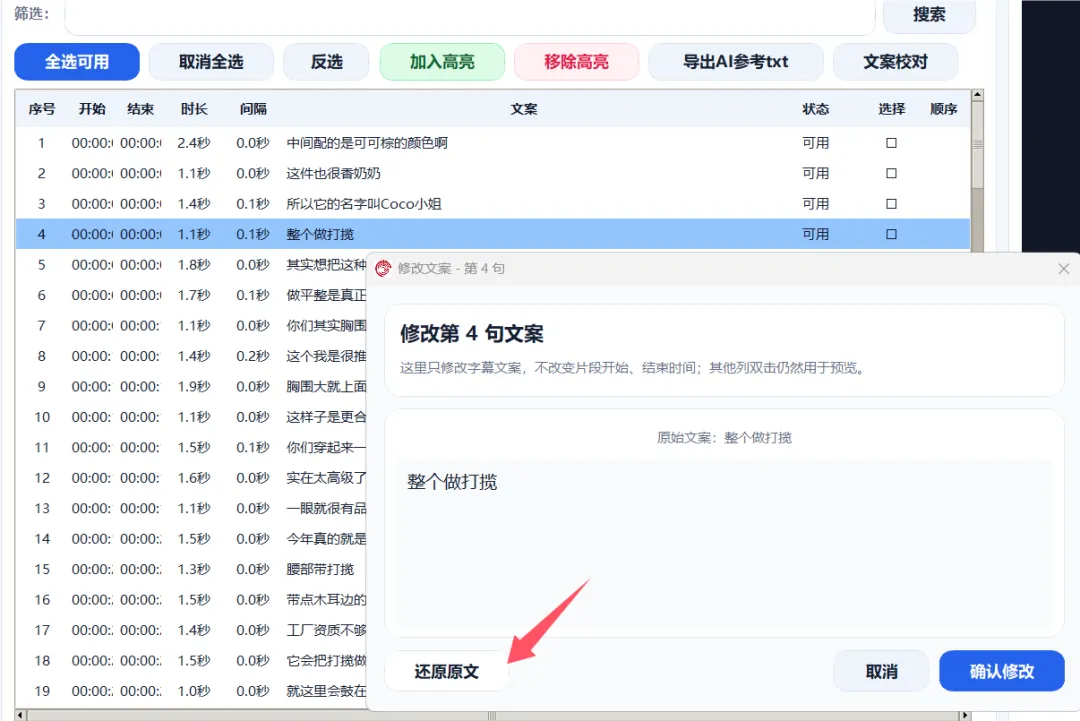
Task: Tick the checkbox for row 1
Action: point(891,143)
